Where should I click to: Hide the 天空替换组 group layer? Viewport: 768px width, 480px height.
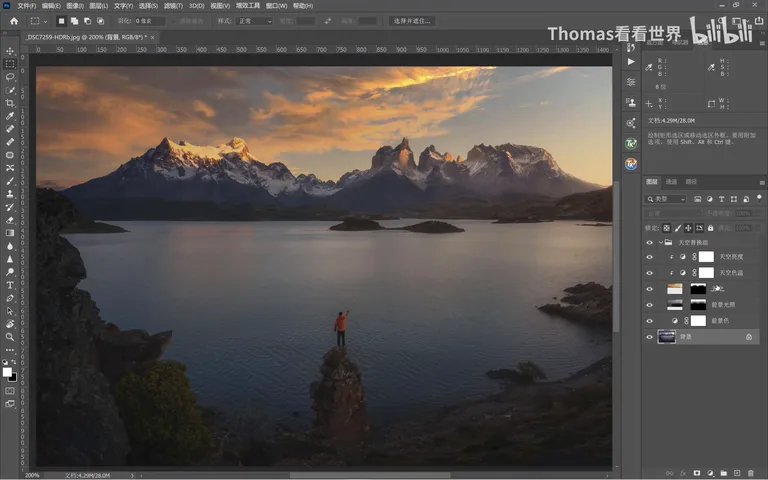click(x=649, y=242)
